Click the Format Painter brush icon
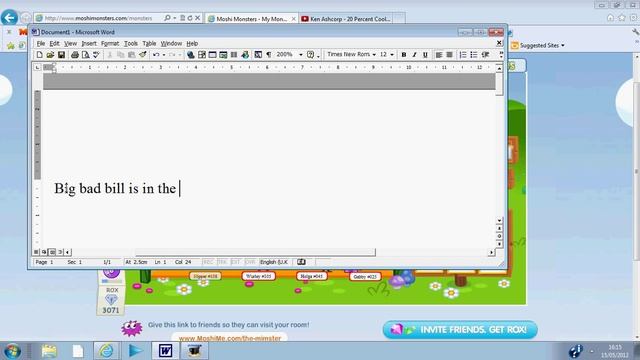This screenshot has height=360, width=640. point(142,55)
